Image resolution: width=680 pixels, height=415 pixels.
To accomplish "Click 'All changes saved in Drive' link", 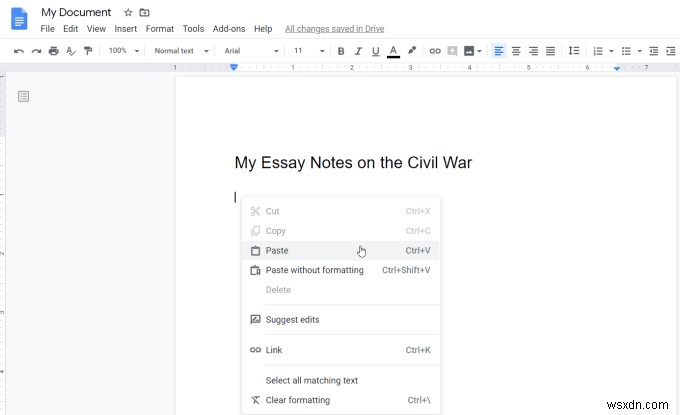I will 334,29.
